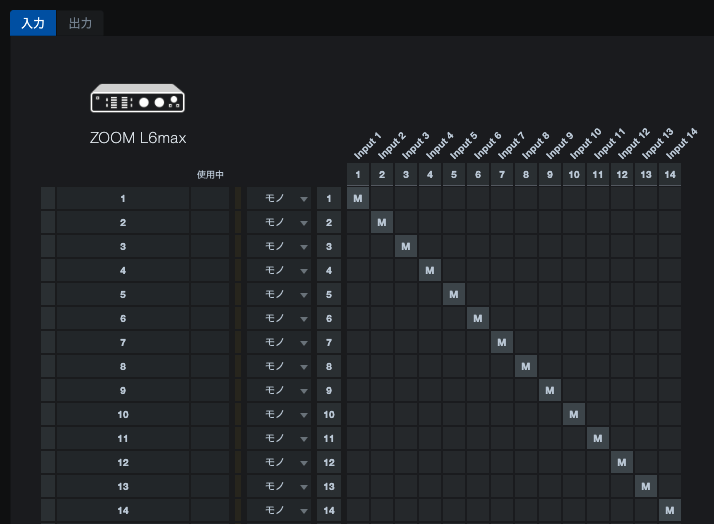
Task: Click the color strip beside channel 3
Action: pos(238,247)
